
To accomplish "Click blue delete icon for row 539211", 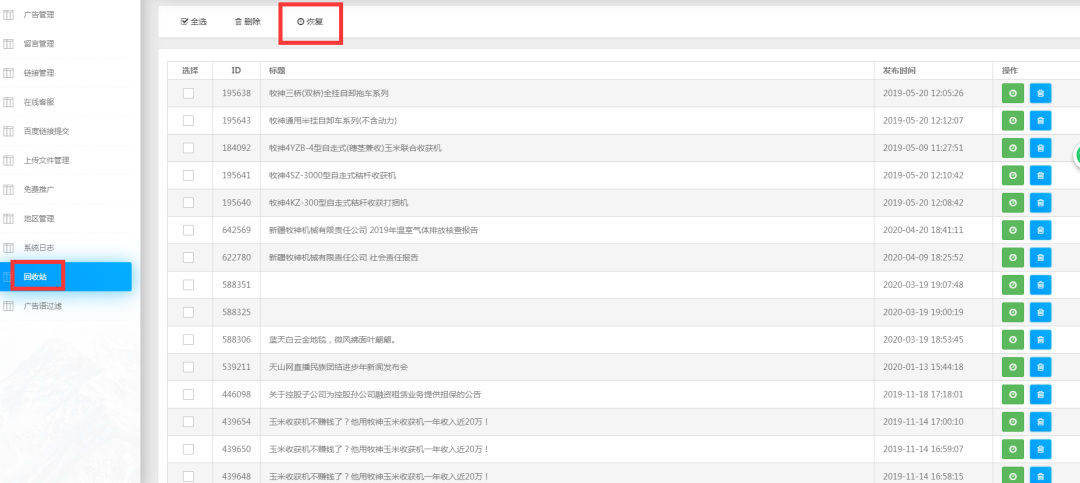I will point(1040,367).
